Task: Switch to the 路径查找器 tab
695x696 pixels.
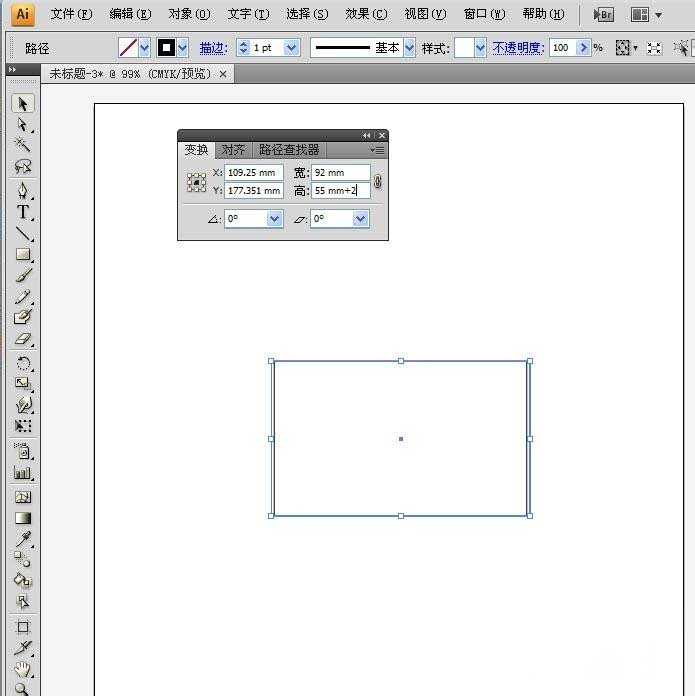Action: pos(289,150)
